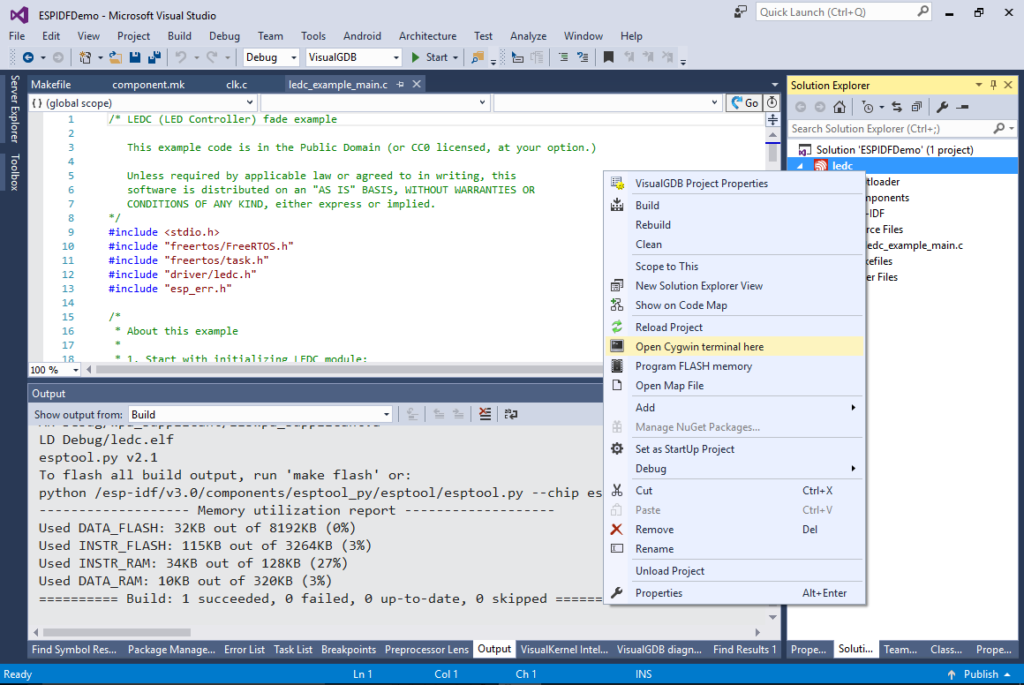The width and height of the screenshot is (1024, 685).
Task: Click the bookmark icon in the toolbar
Action: click(x=608, y=57)
